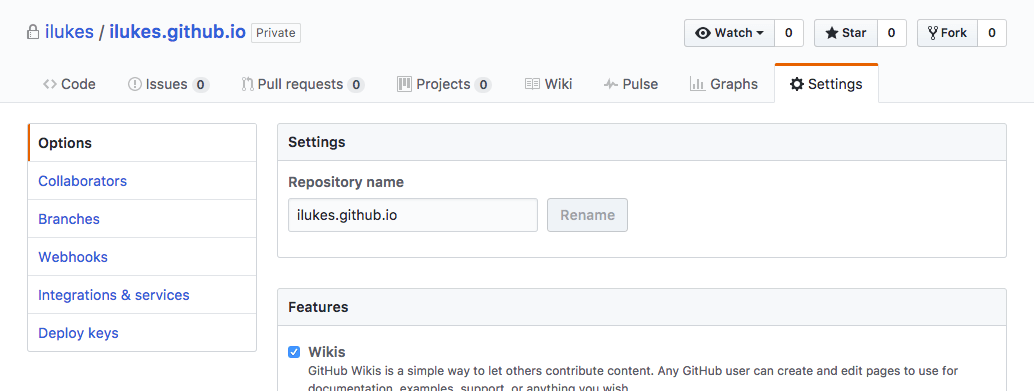This screenshot has height=391, width=1034.
Task: Open the Pull requests tab
Action: pyautogui.click(x=303, y=84)
